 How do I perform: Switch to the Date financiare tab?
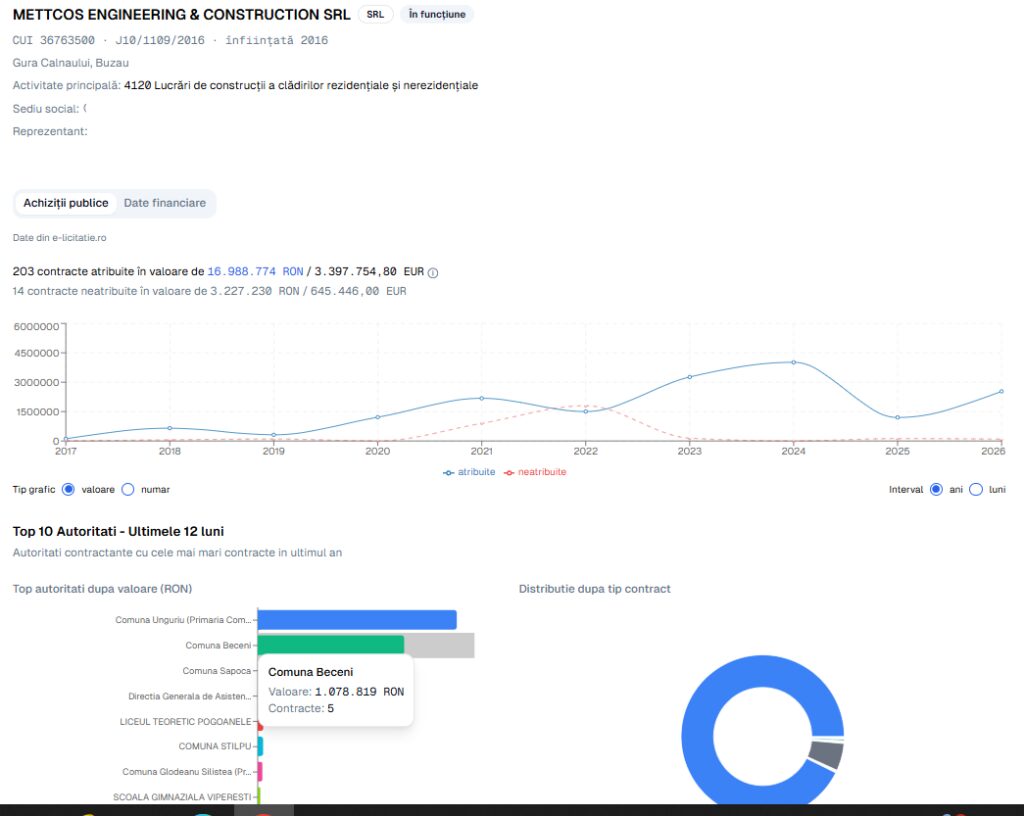pos(165,203)
